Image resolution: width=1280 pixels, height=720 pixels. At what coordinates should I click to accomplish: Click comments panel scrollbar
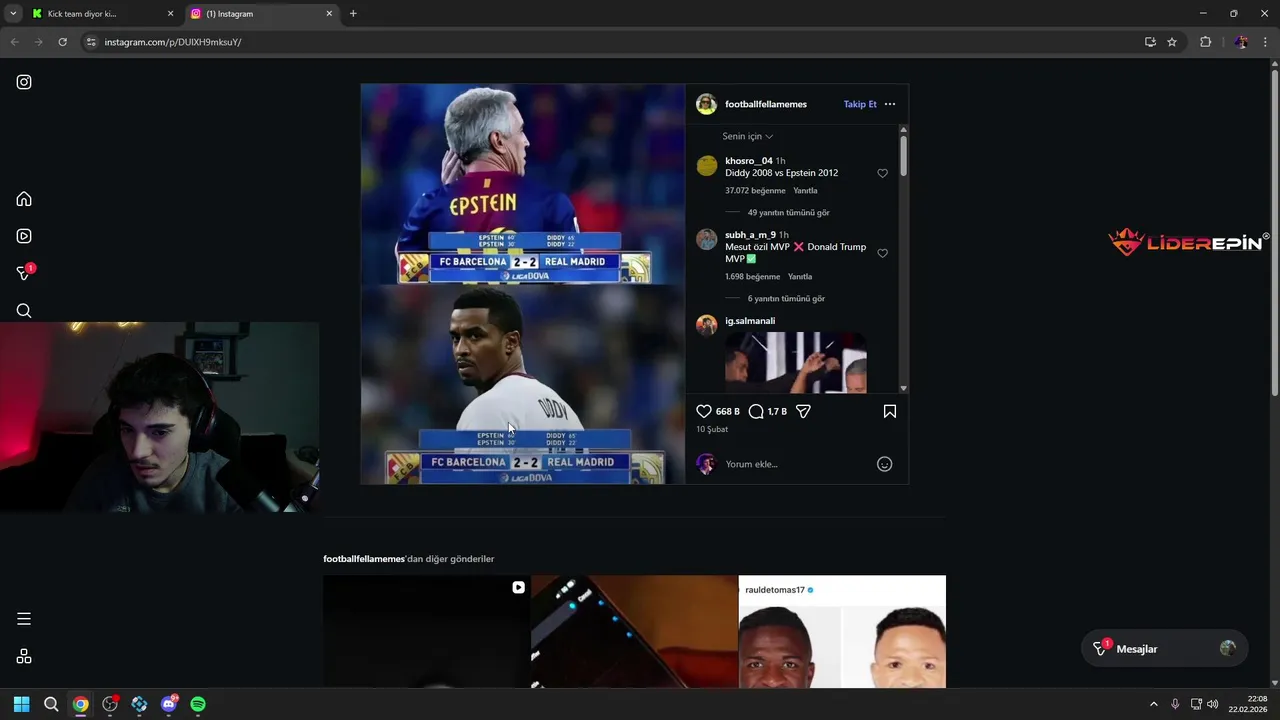pos(904,157)
